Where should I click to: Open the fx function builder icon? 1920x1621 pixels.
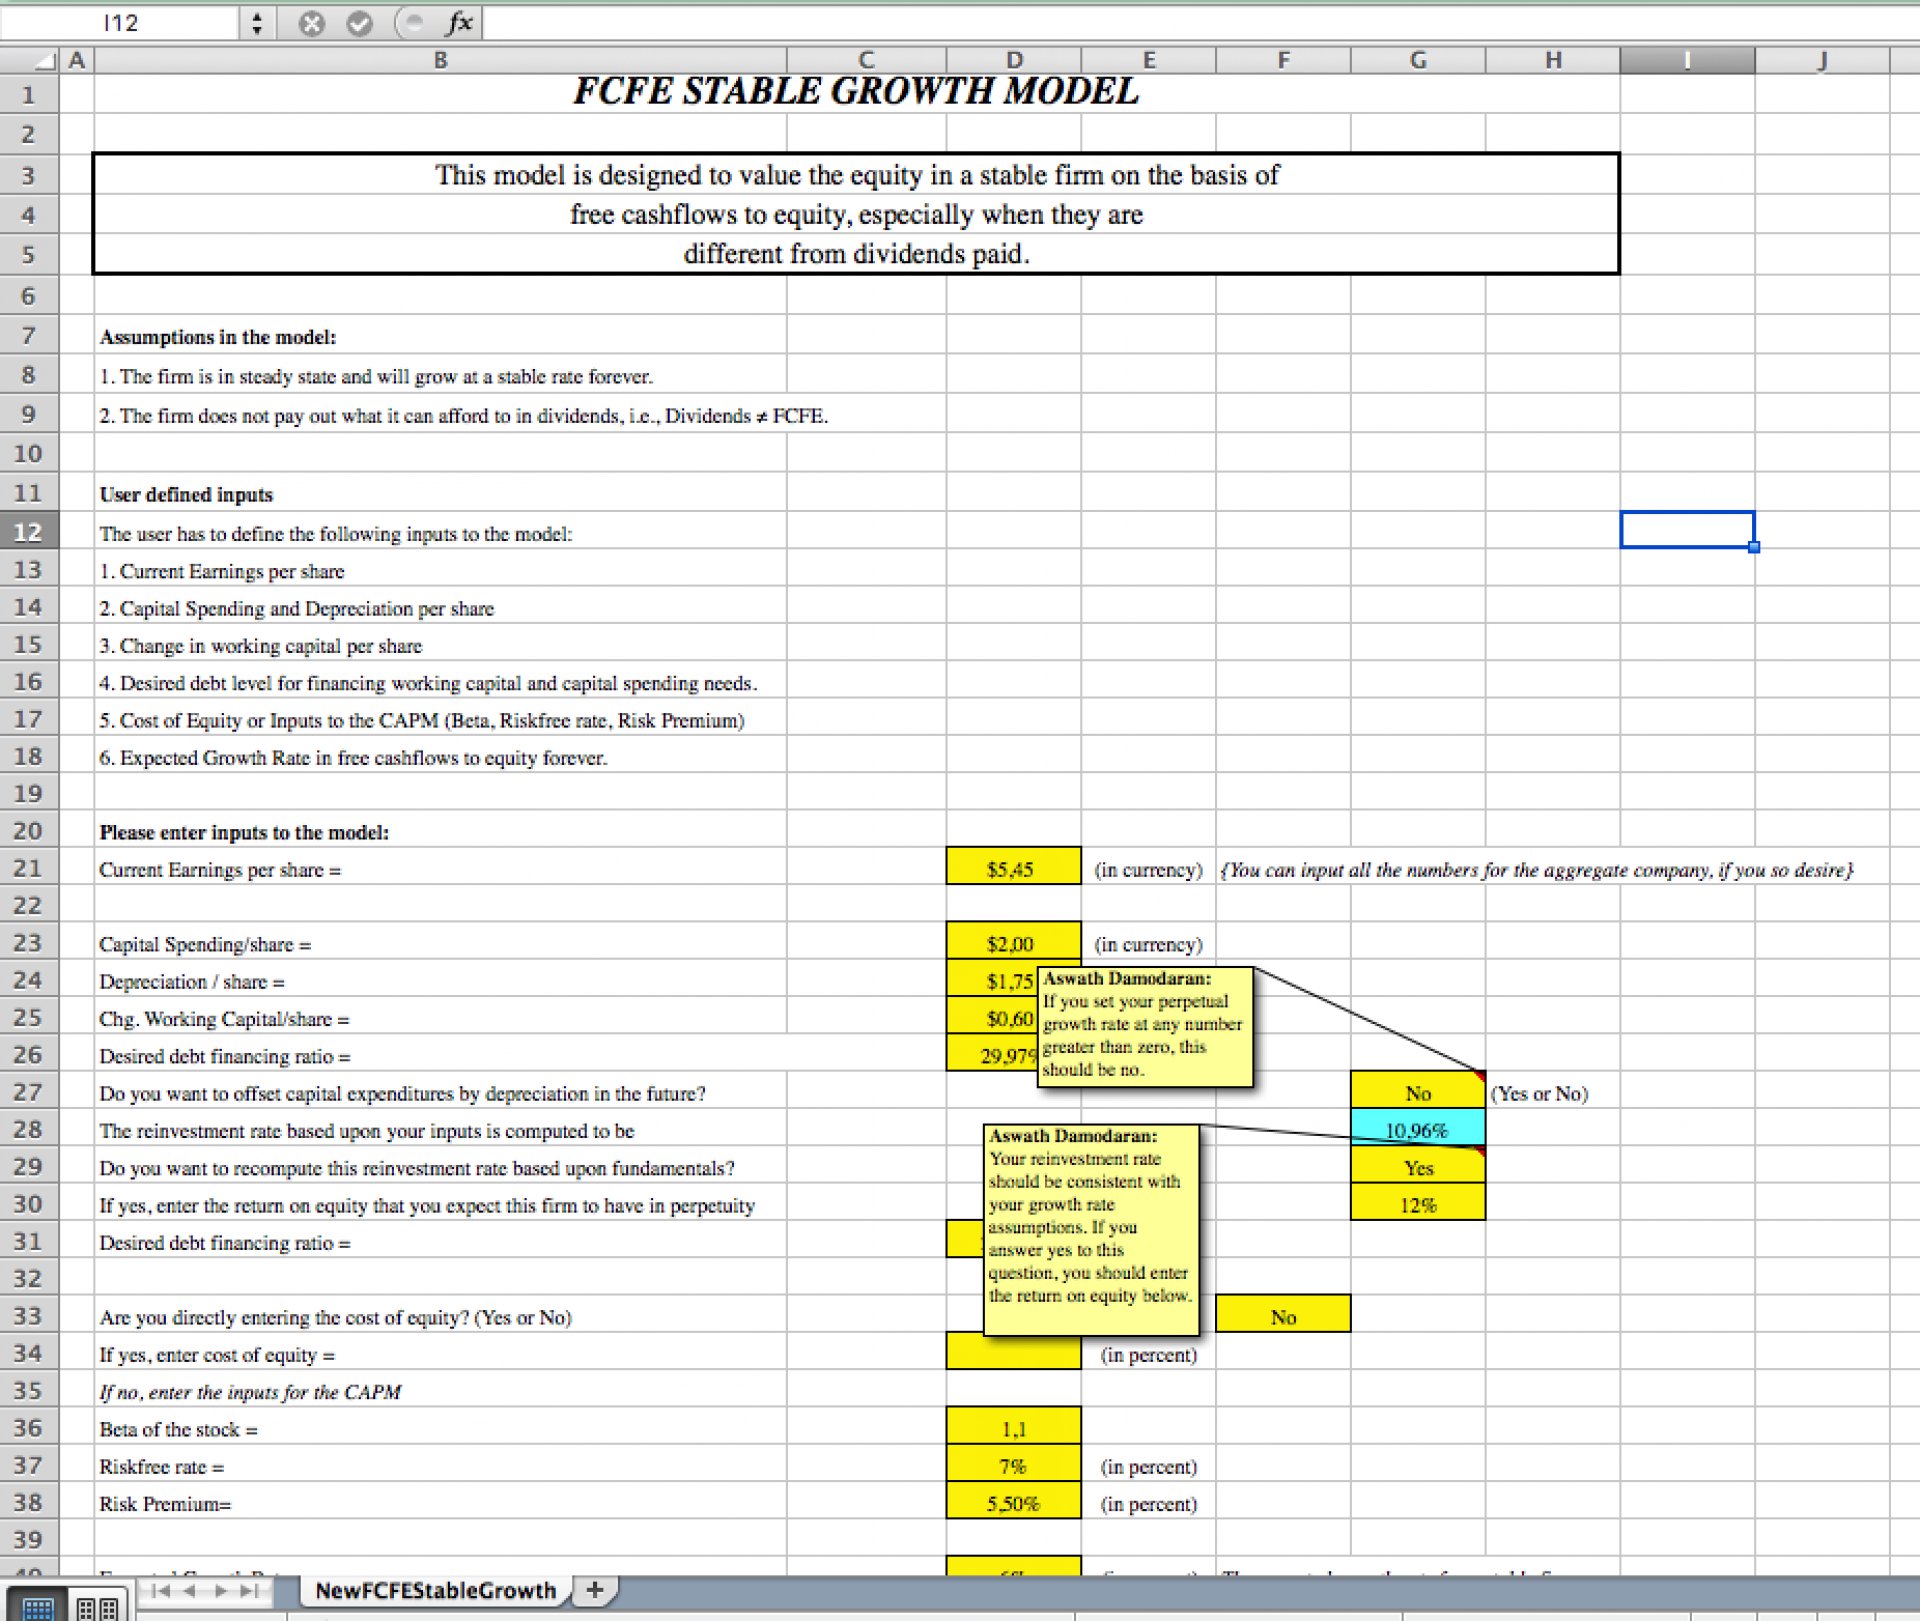point(459,23)
